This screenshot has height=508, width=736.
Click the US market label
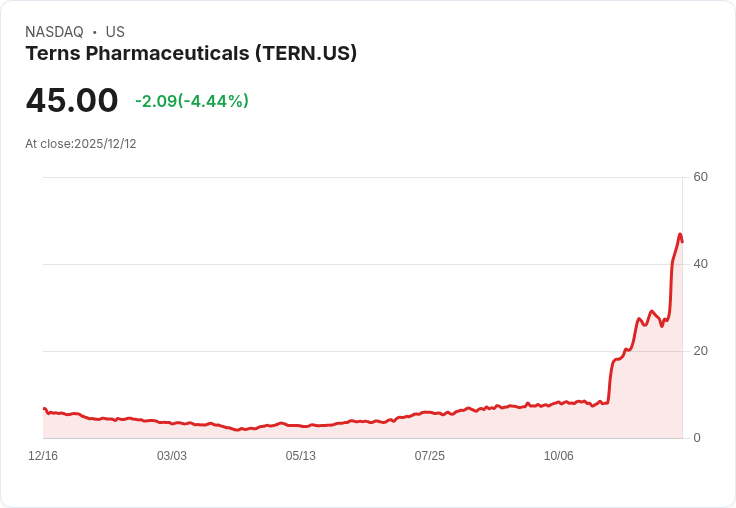(x=115, y=32)
